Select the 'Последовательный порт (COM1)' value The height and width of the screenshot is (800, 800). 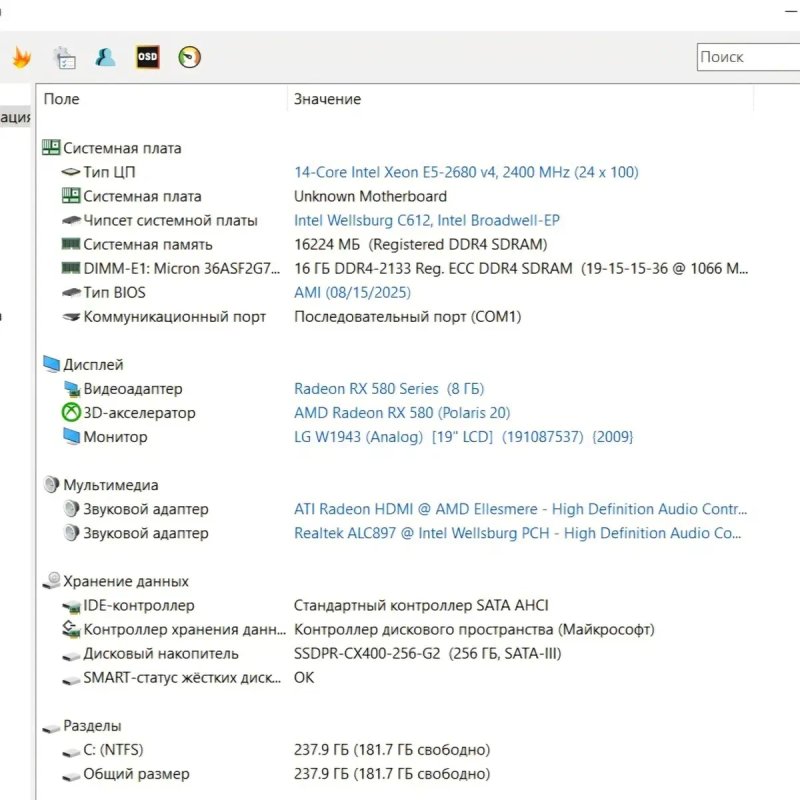[x=408, y=317]
